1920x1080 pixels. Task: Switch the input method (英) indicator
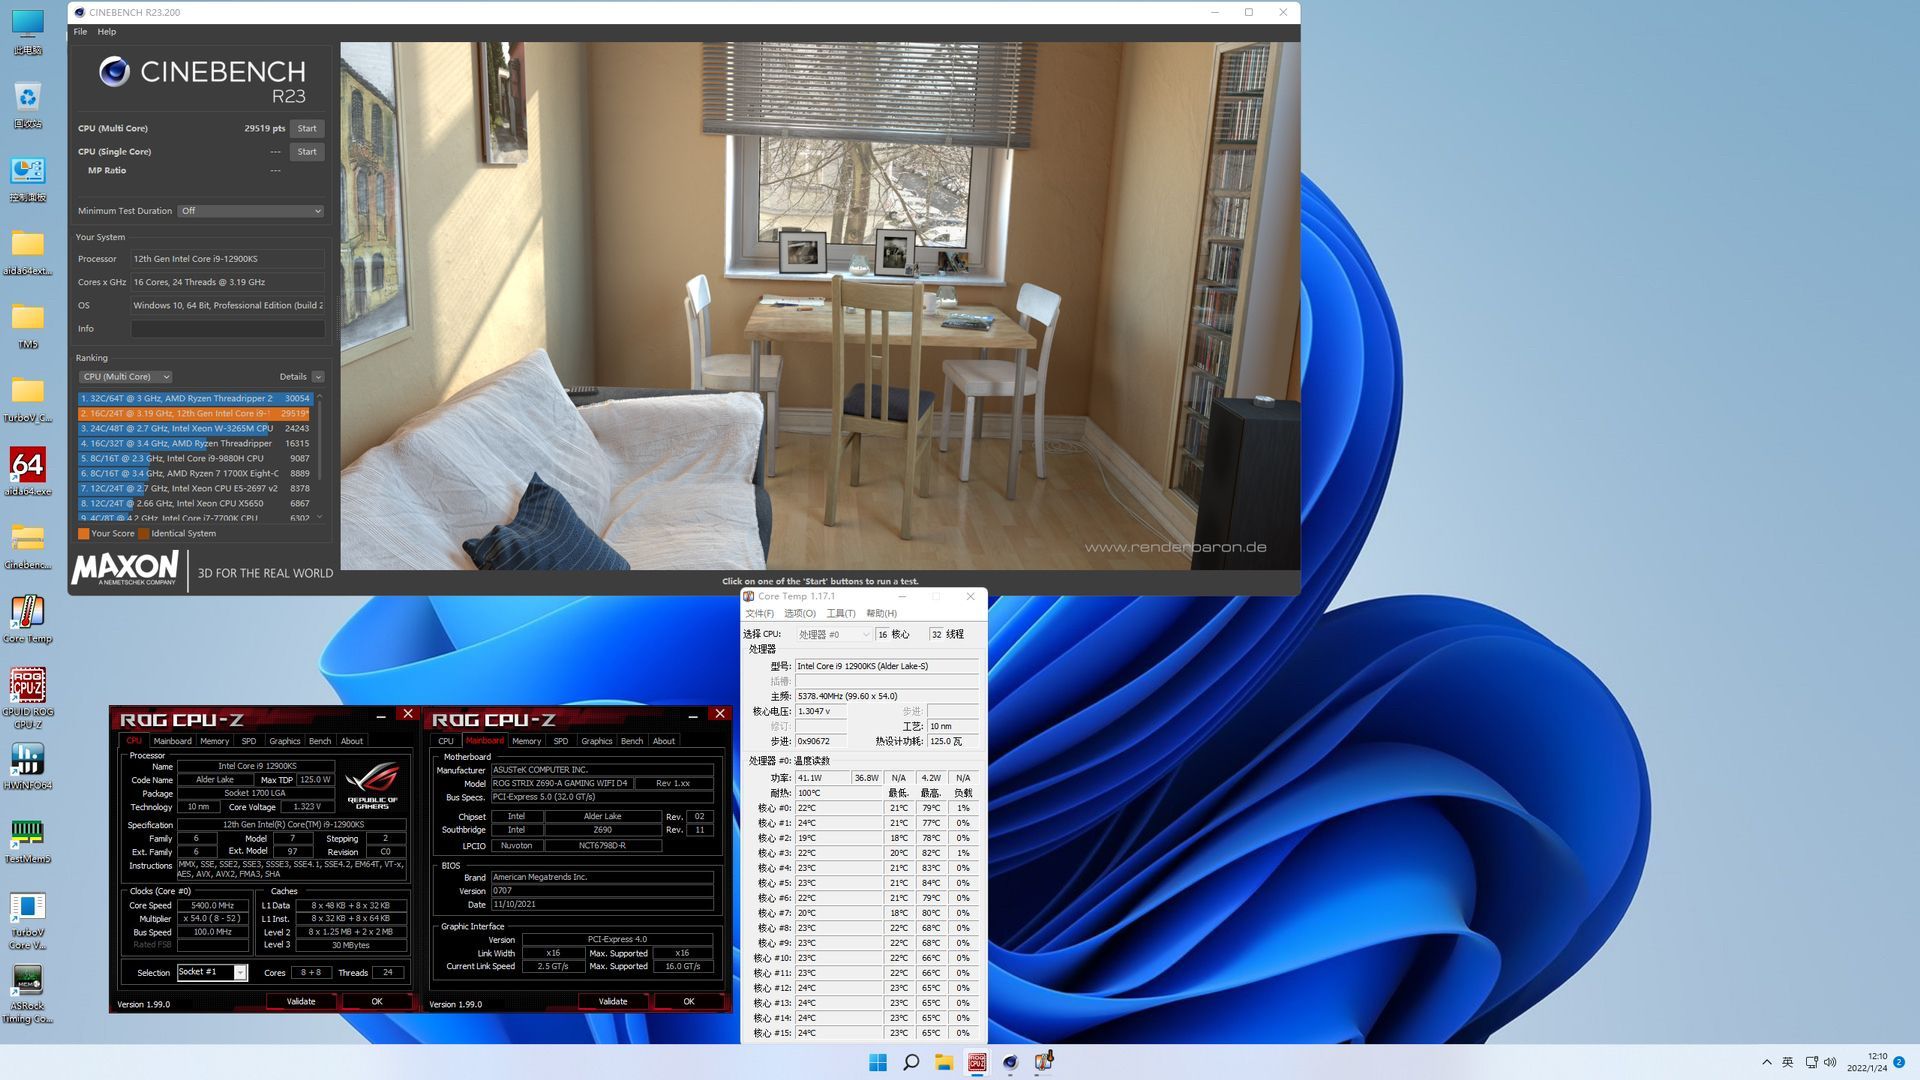[x=1788, y=1062]
